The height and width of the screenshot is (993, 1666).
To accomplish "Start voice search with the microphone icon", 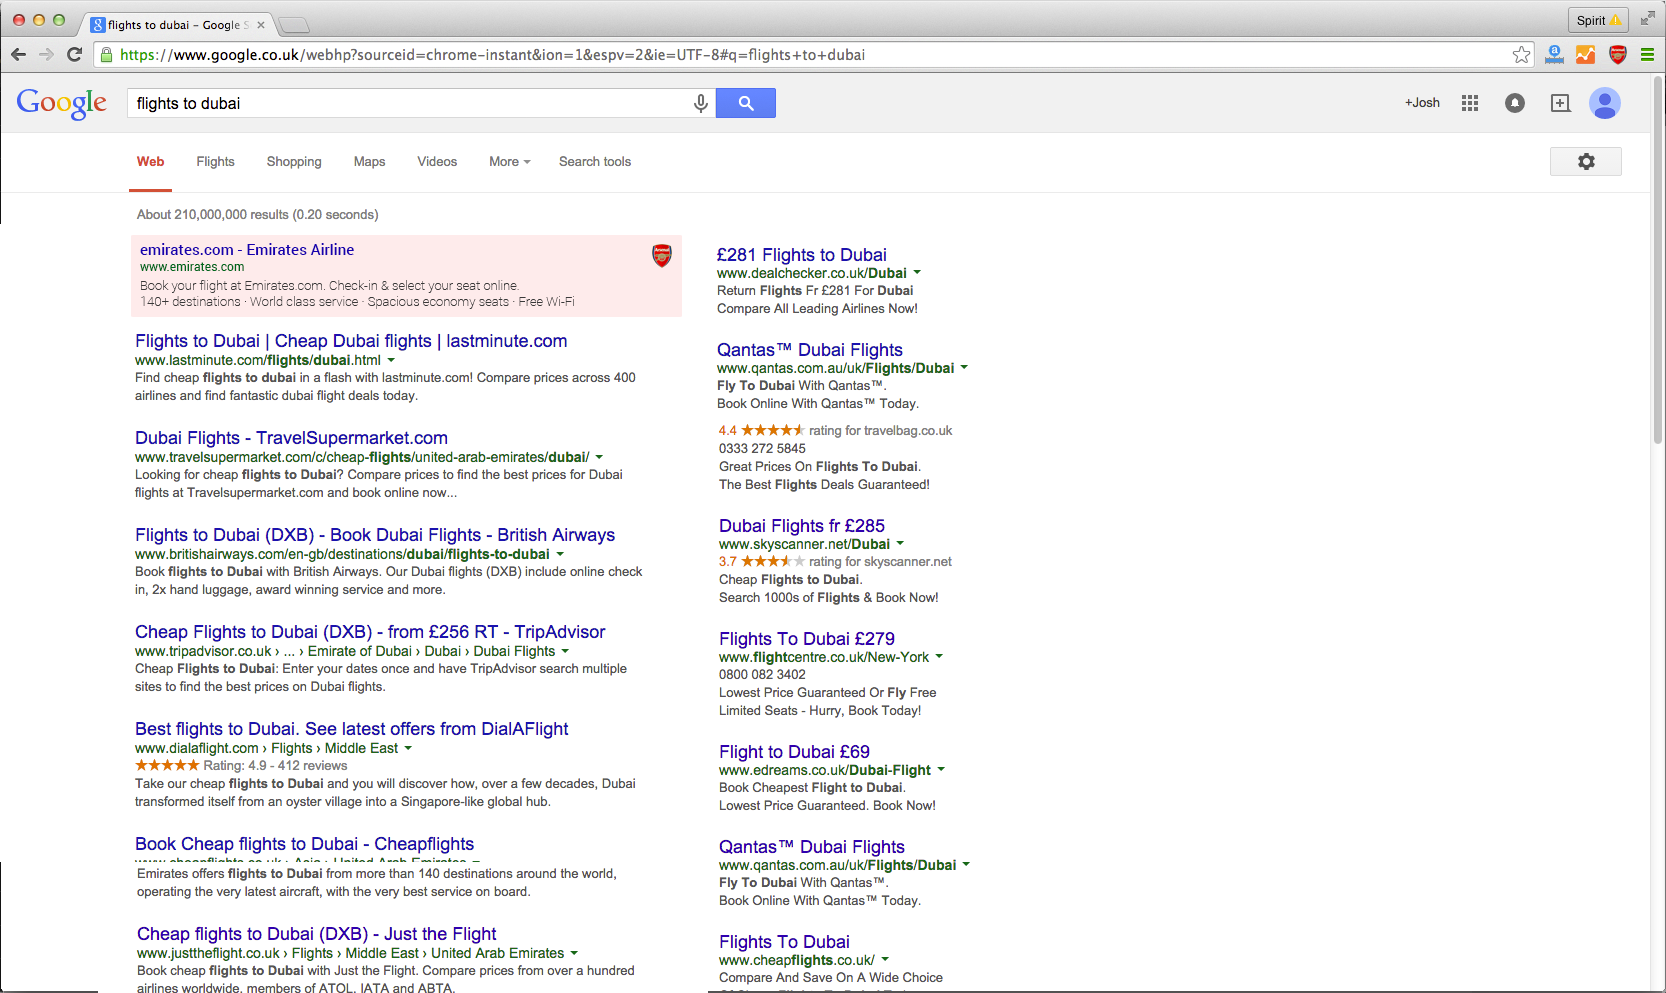I will click(x=701, y=103).
